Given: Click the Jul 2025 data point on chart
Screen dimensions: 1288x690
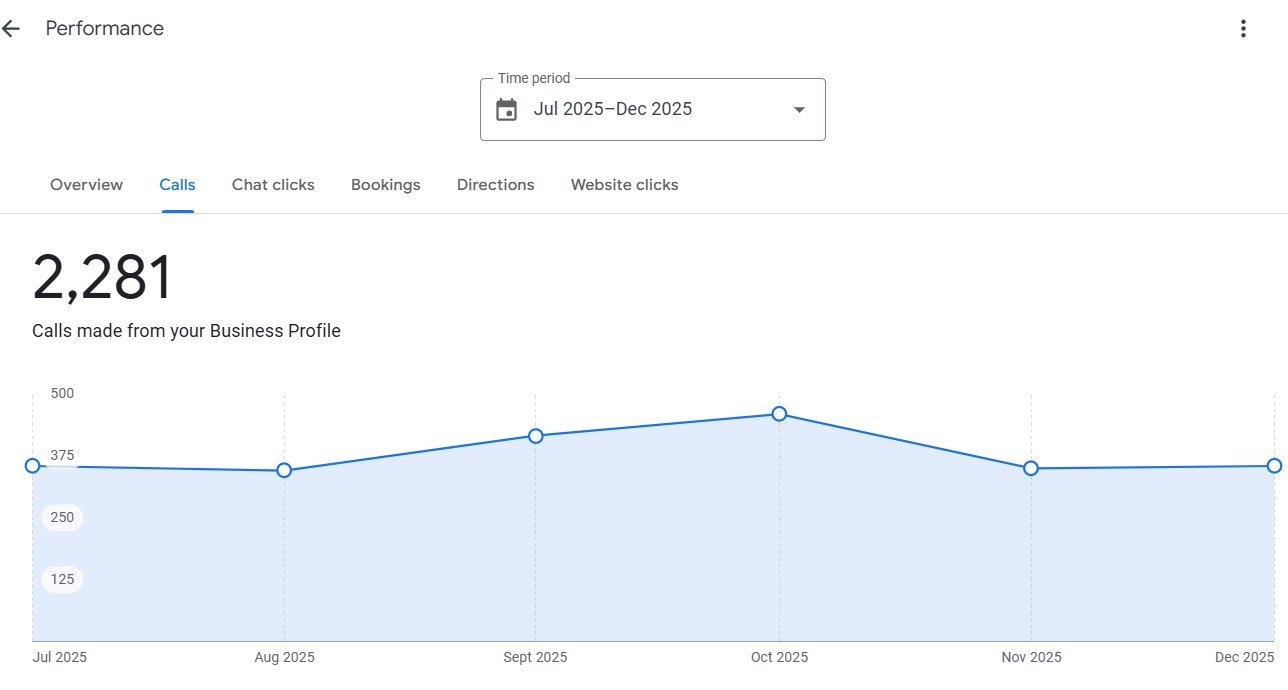Looking at the screenshot, I should [32, 466].
